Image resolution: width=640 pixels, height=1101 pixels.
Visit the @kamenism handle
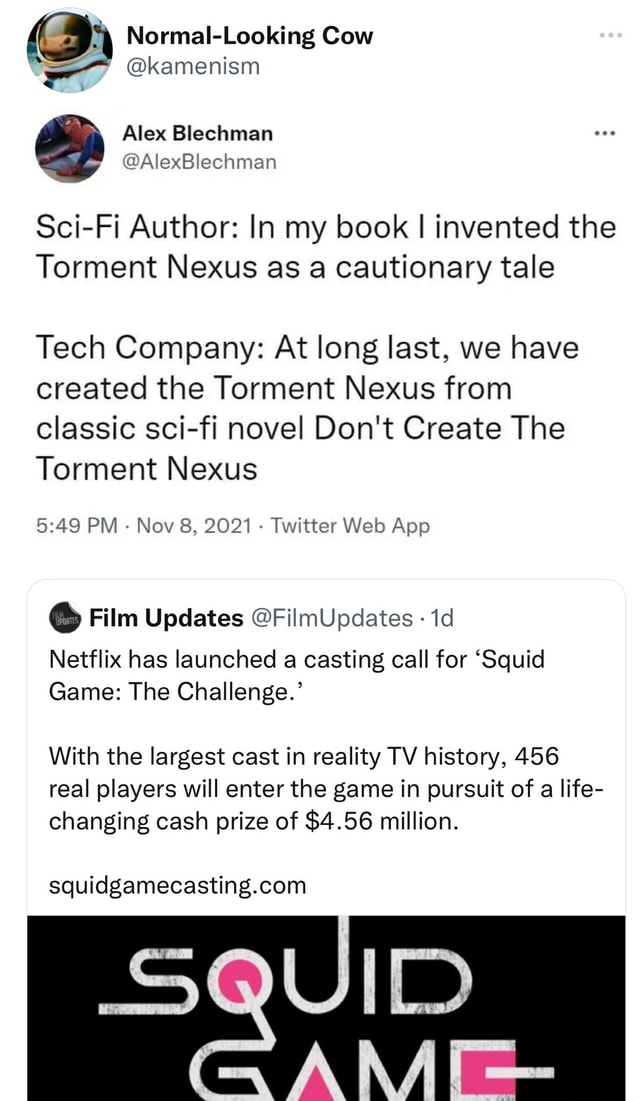193,66
